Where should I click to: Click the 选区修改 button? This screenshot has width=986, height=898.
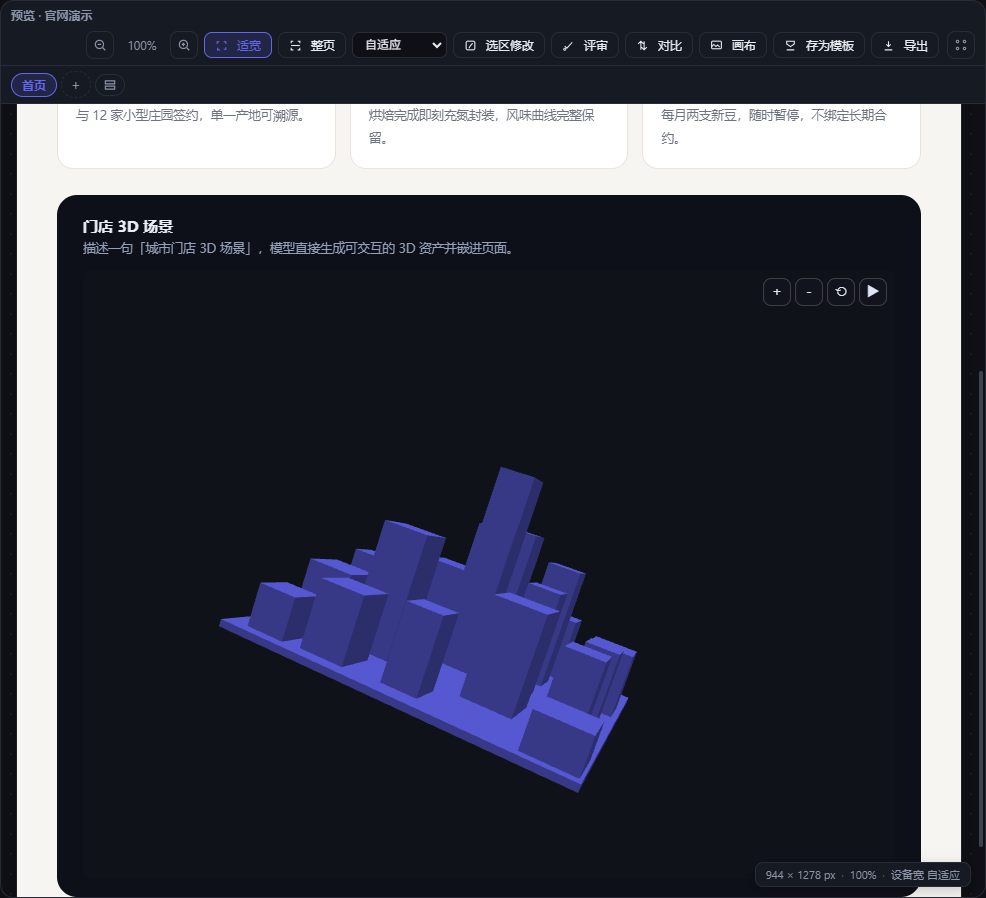[500, 45]
